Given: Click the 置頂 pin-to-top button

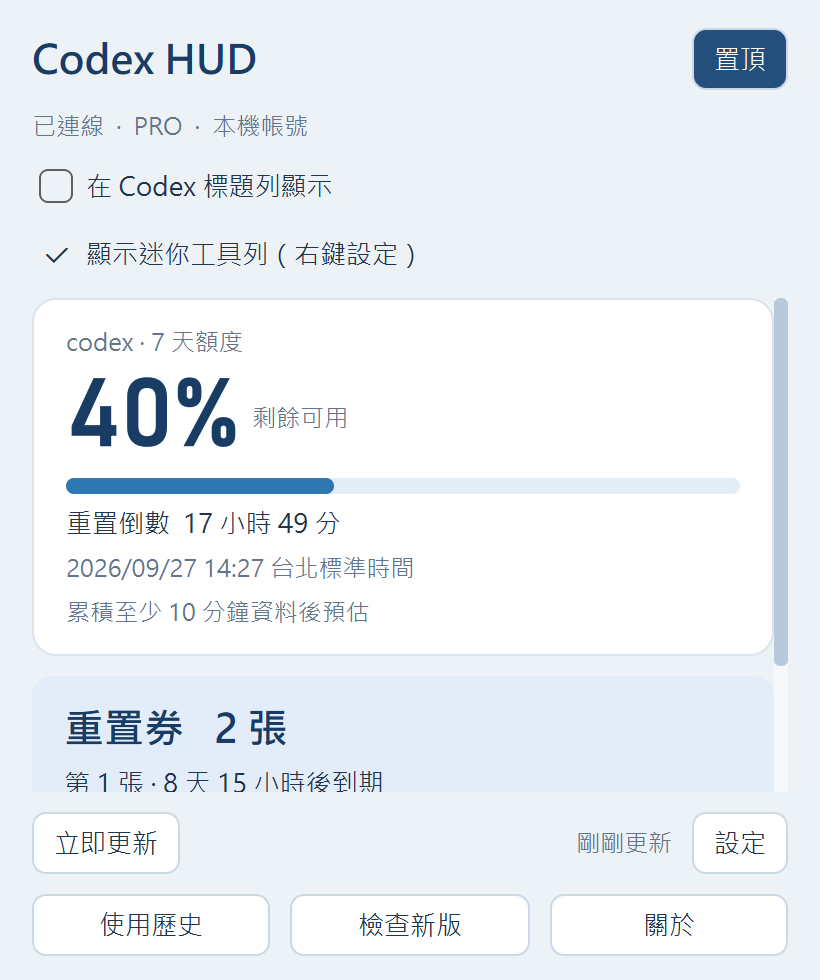Looking at the screenshot, I should (739, 59).
